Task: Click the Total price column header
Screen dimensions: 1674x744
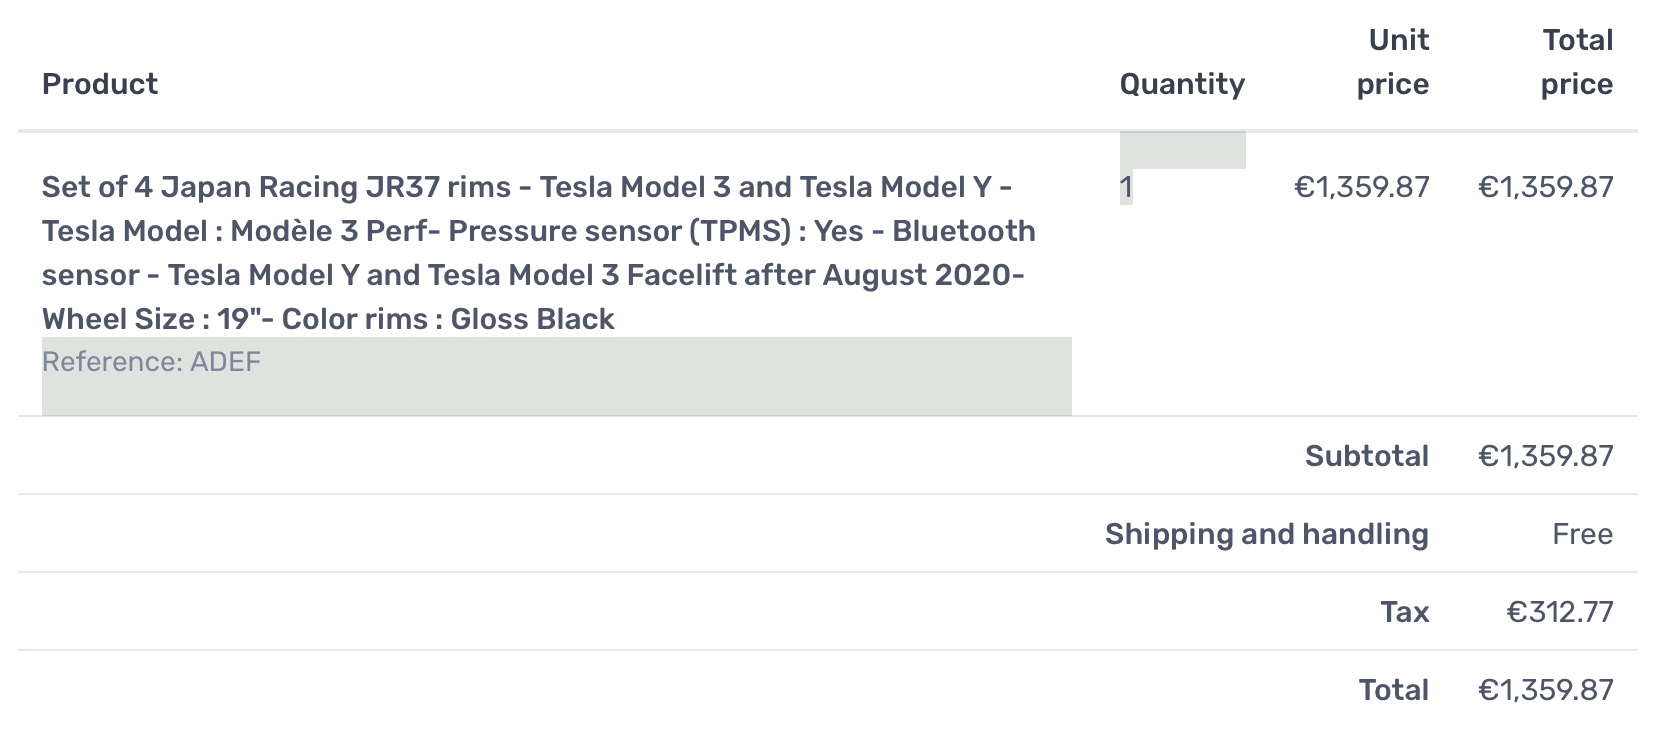Action: 1577,62
